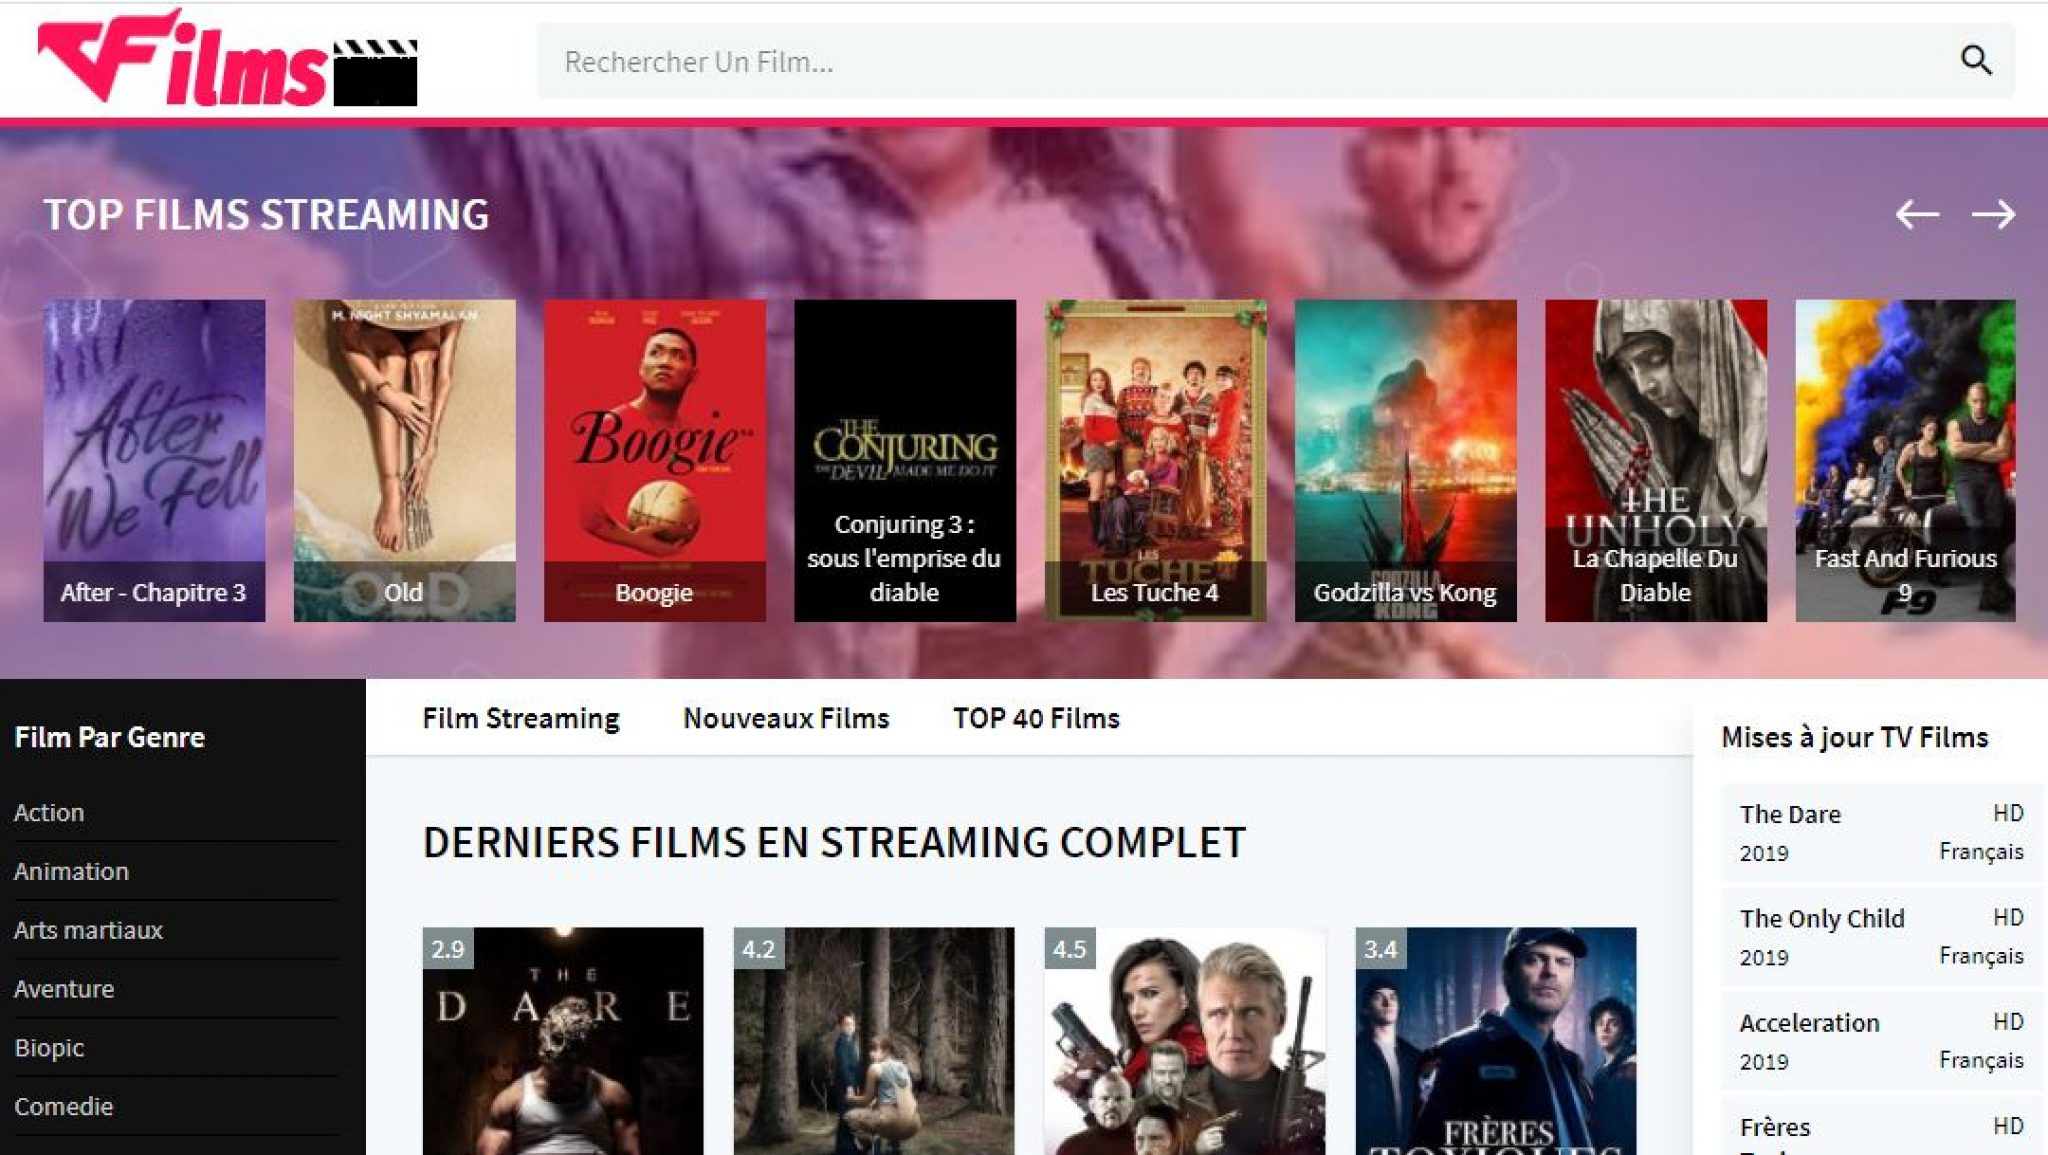Open Conjuring 3 movie card
Image resolution: width=2048 pixels, height=1155 pixels.
point(904,460)
